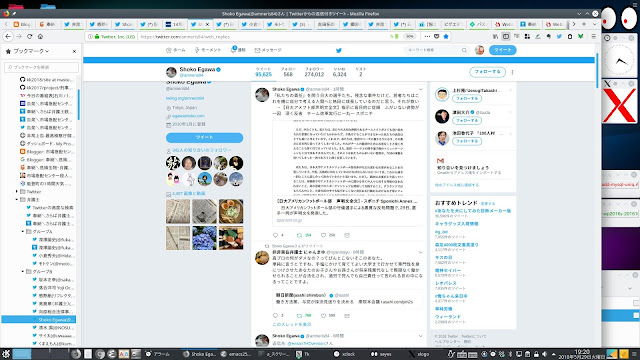Screen dimensions: 640x360
Task: Click the Twitter extension icon in toolbar
Action: pos(559,36)
